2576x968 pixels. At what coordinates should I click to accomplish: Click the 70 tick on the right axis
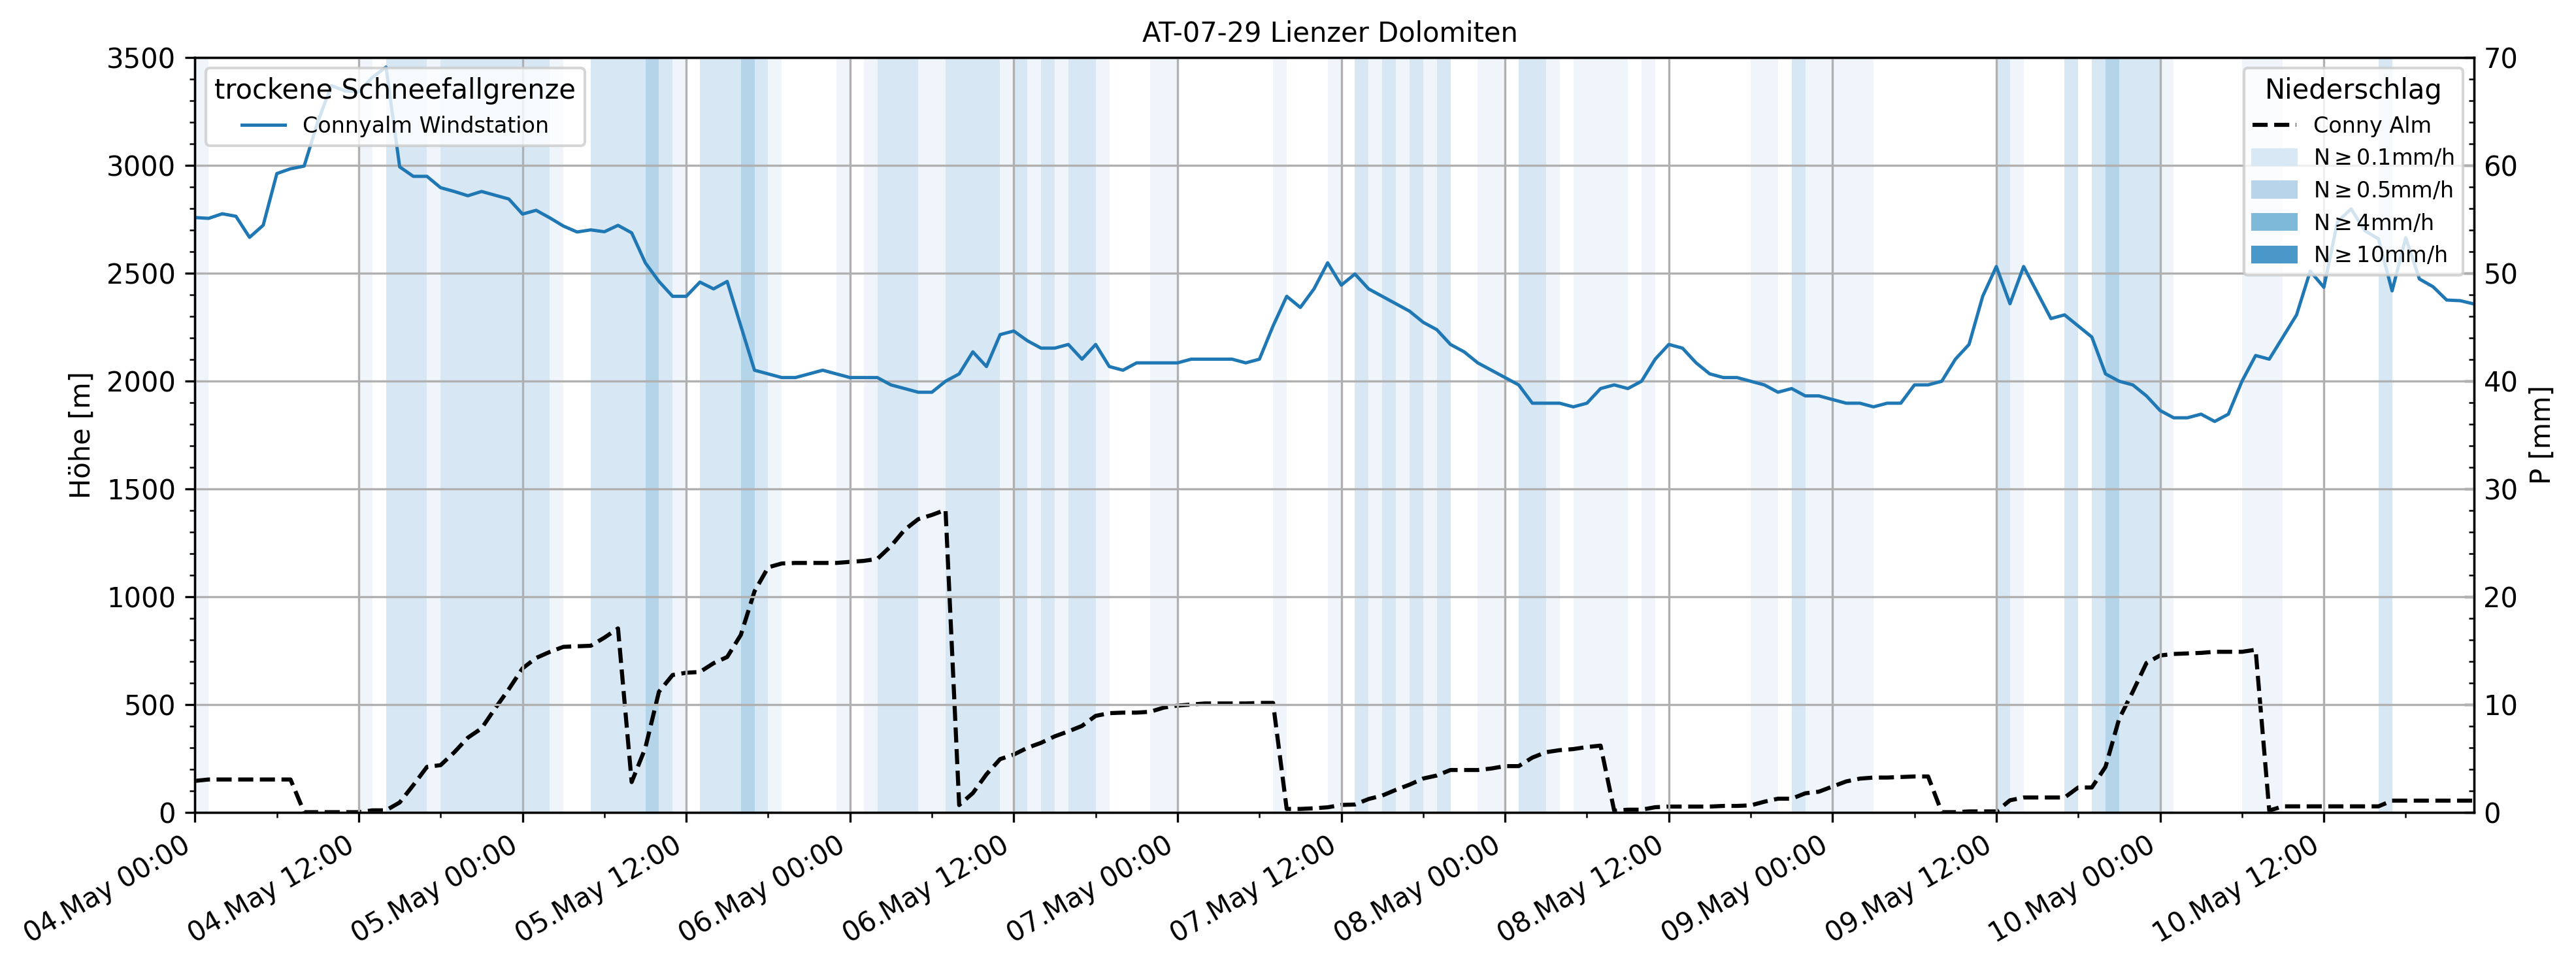click(x=2500, y=59)
